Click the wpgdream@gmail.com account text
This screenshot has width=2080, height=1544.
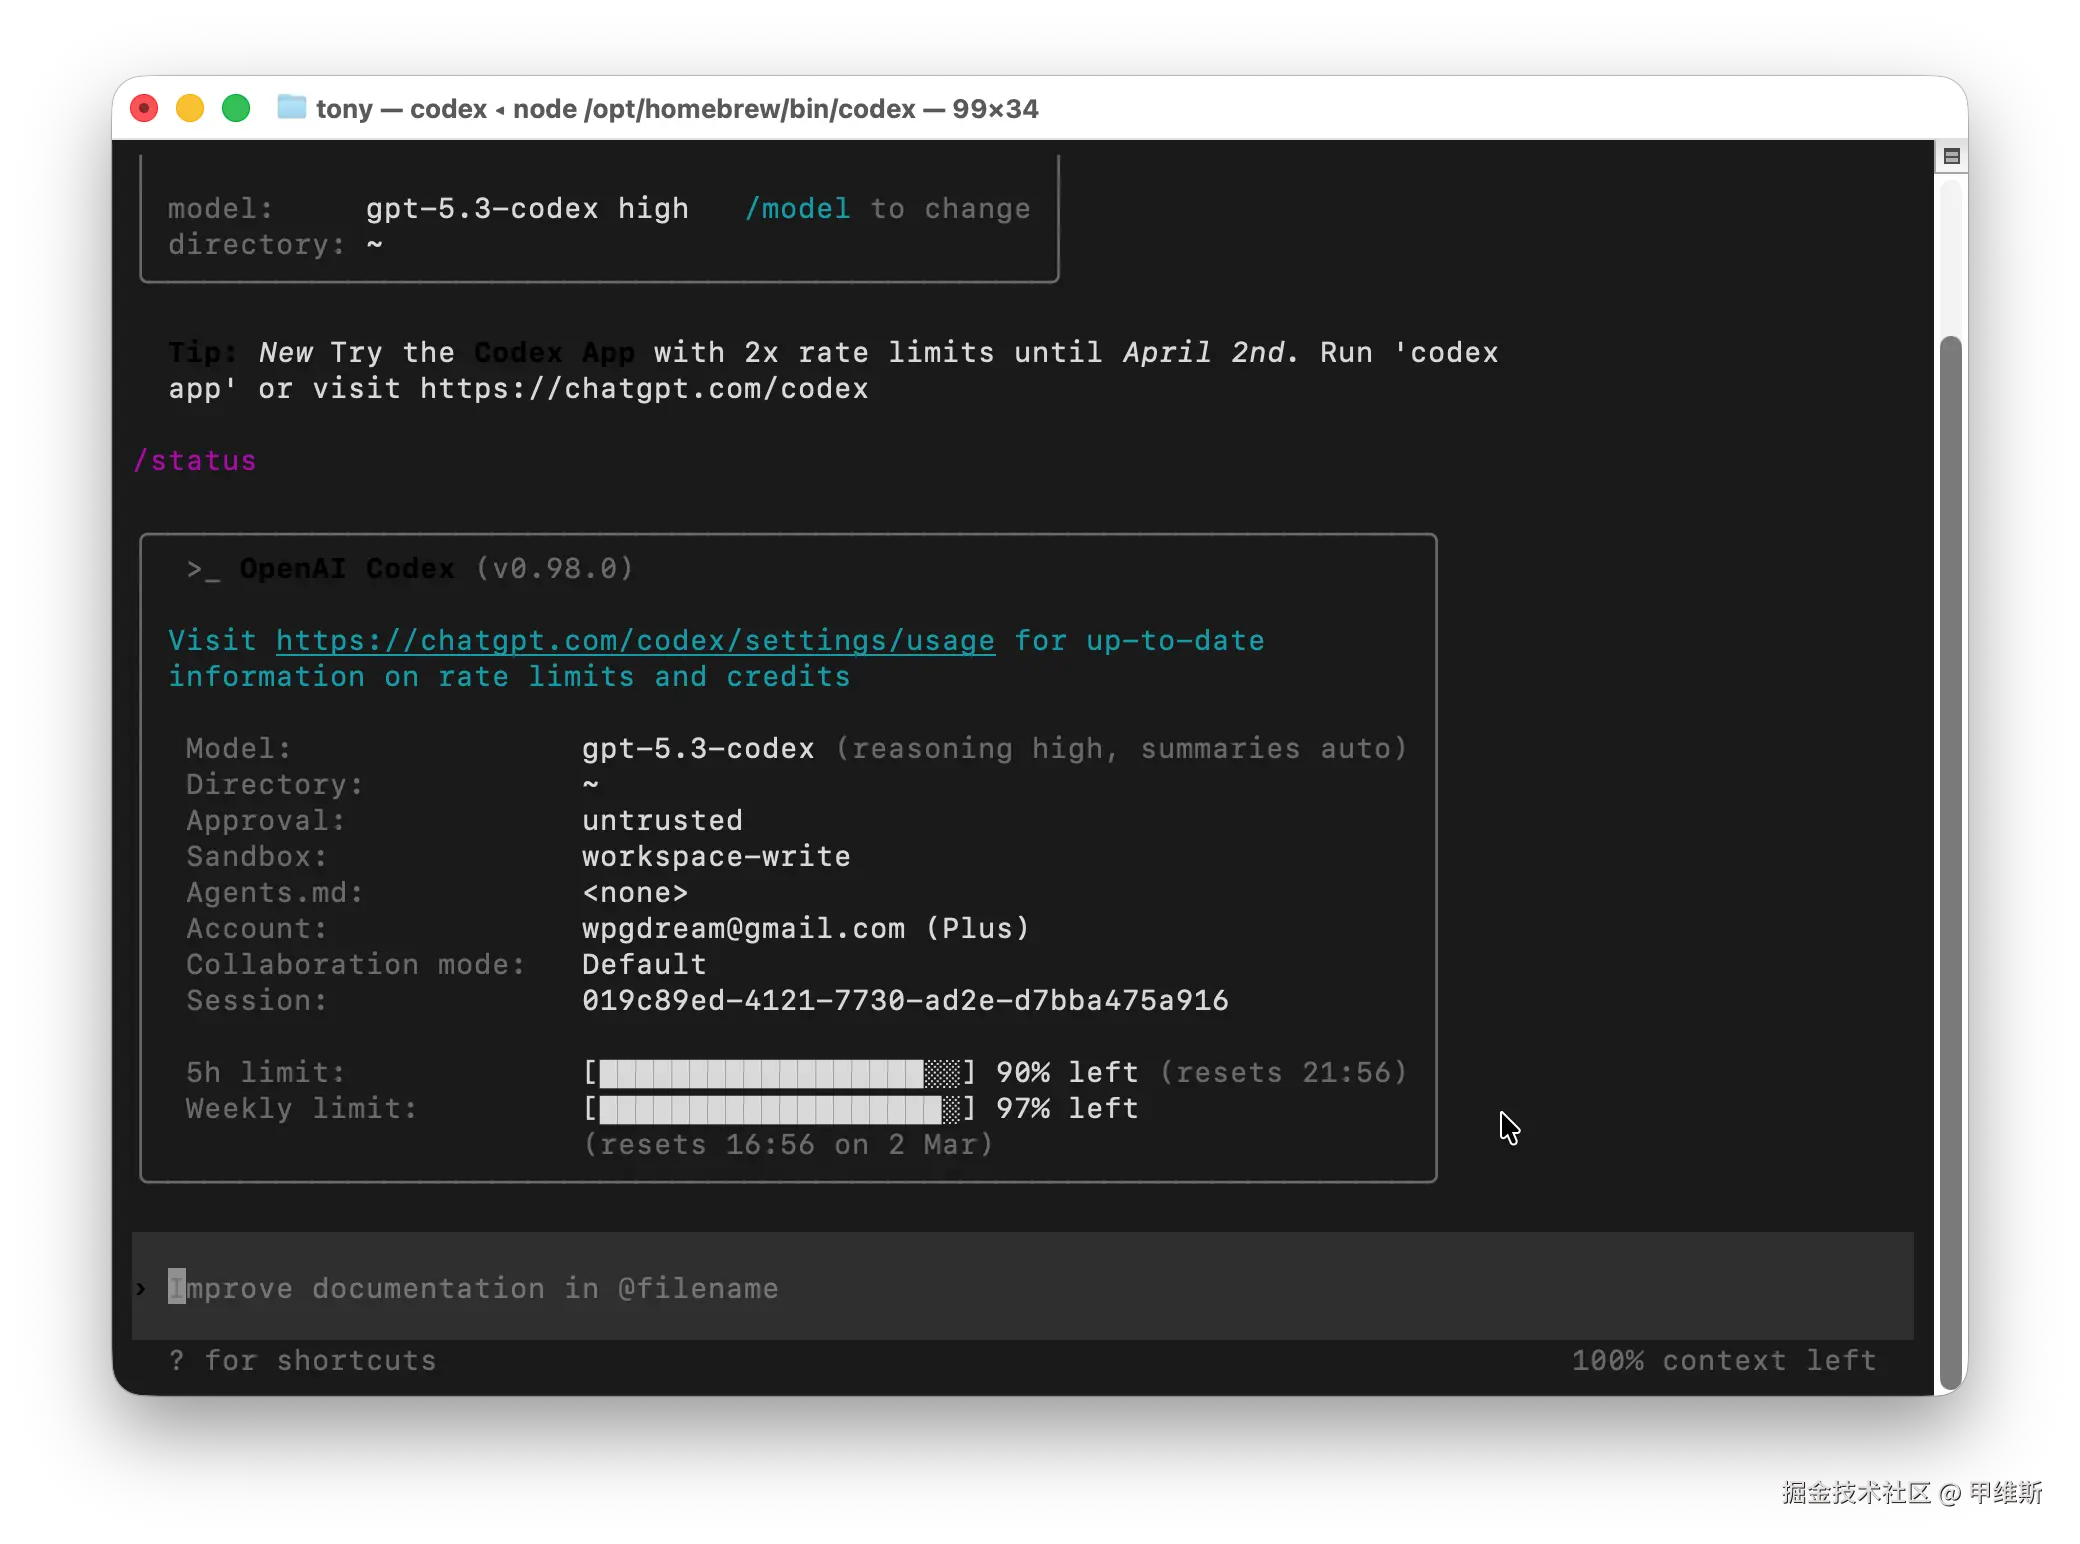pos(743,929)
